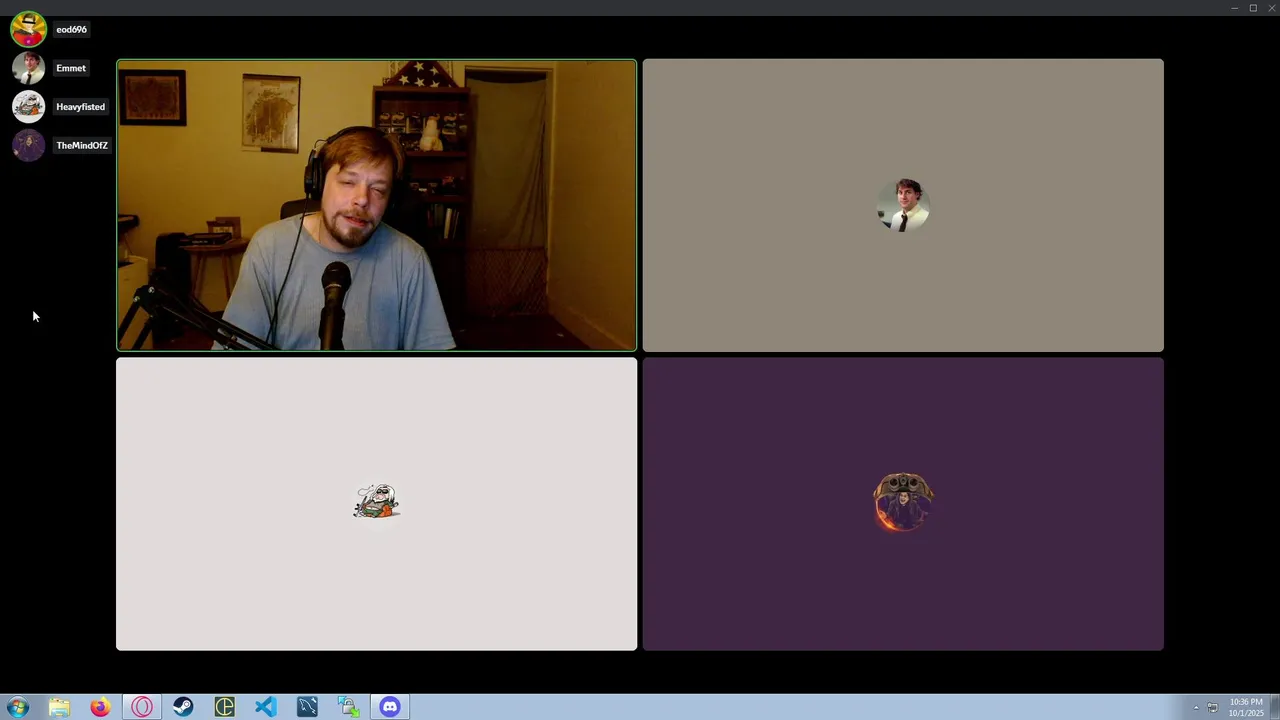Click Heavyfisted's avatar in participant list

pos(28,107)
